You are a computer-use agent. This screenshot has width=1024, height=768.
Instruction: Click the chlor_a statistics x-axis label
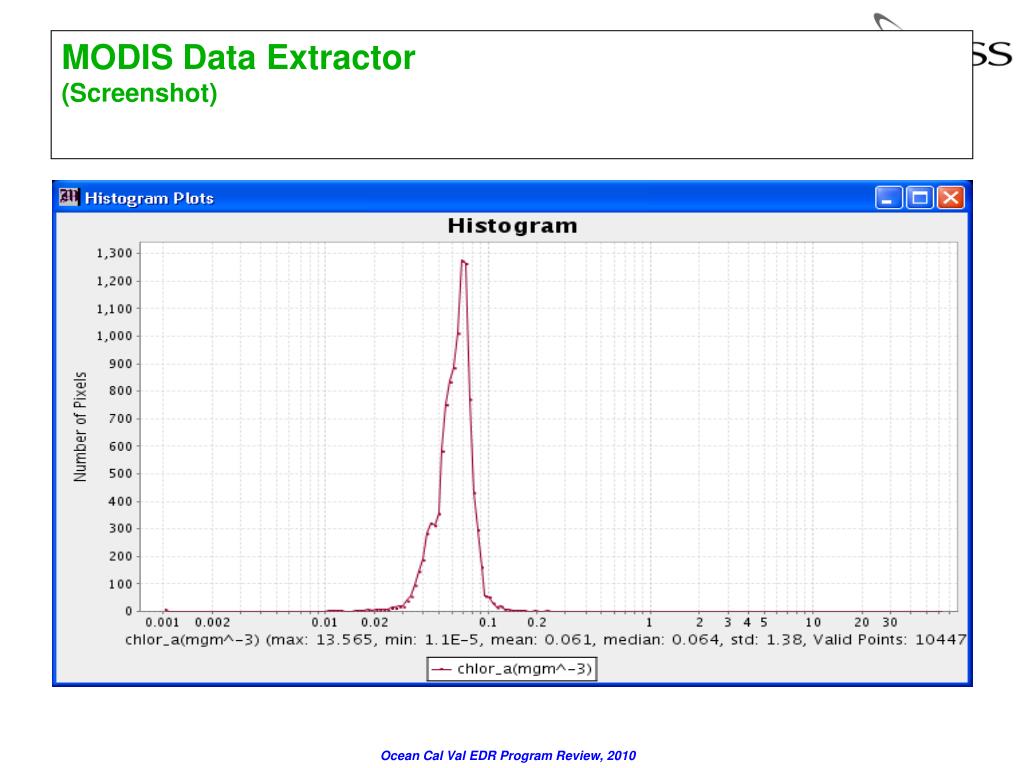[x=545, y=640]
